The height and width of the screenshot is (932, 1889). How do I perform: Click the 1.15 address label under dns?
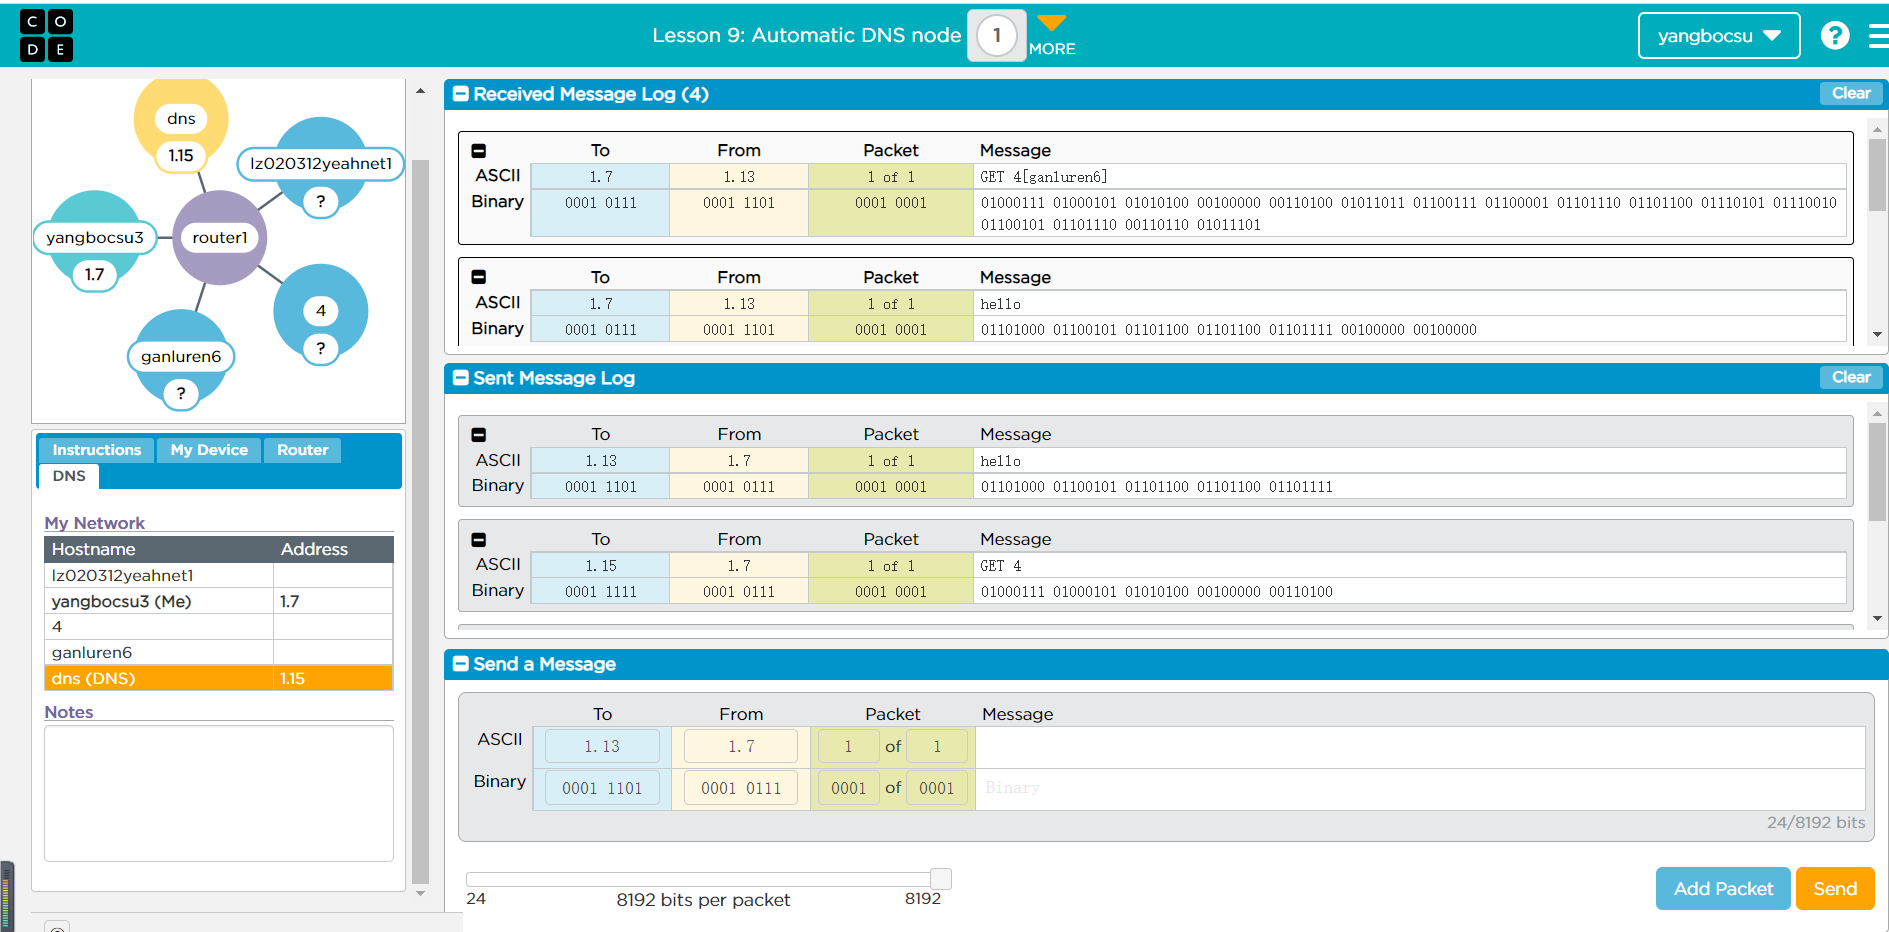(181, 156)
